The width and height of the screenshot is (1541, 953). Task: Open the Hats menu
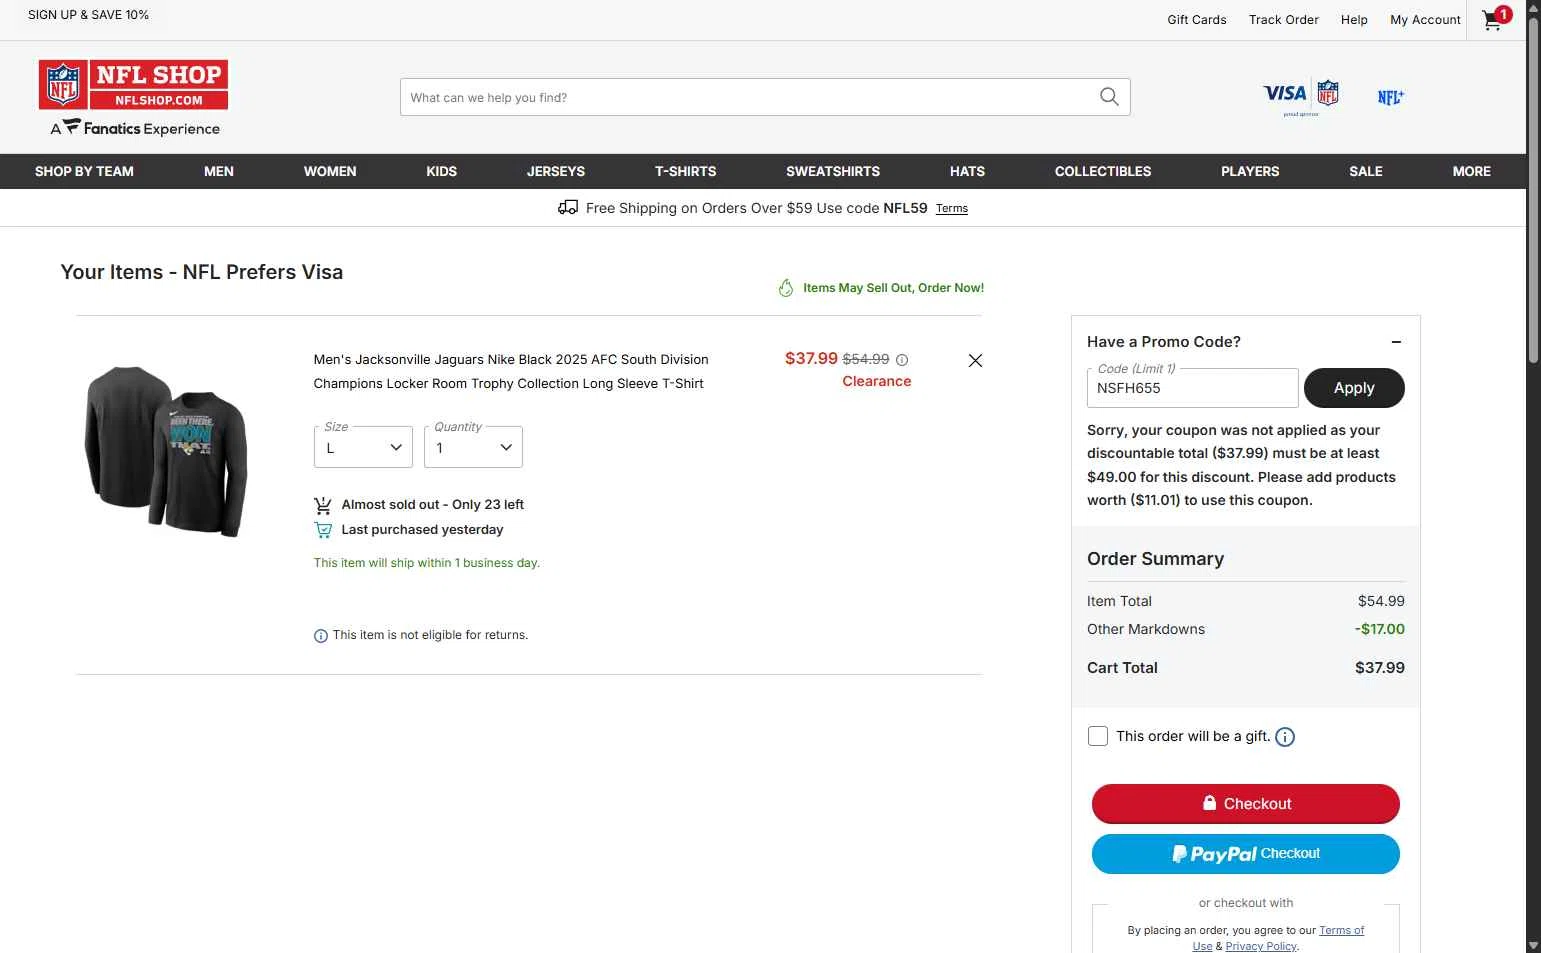967,171
